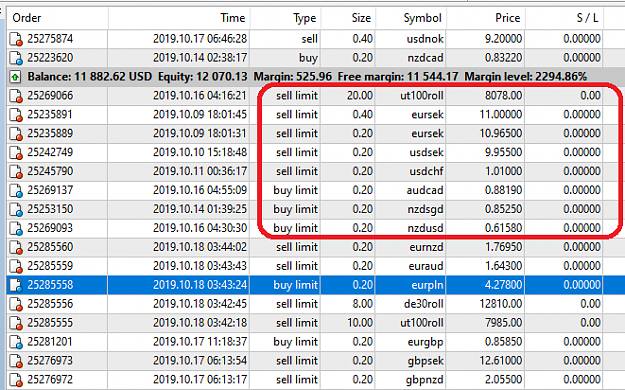Click the audcad symbol cell
The height and width of the screenshot is (390, 625).
click(425, 190)
